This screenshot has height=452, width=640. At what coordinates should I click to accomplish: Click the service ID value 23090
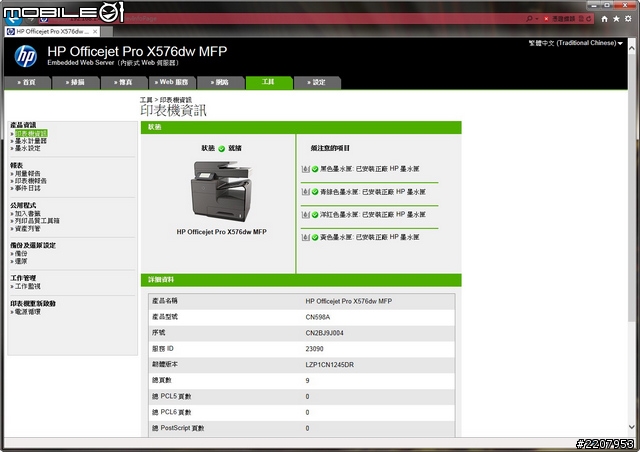click(x=314, y=349)
